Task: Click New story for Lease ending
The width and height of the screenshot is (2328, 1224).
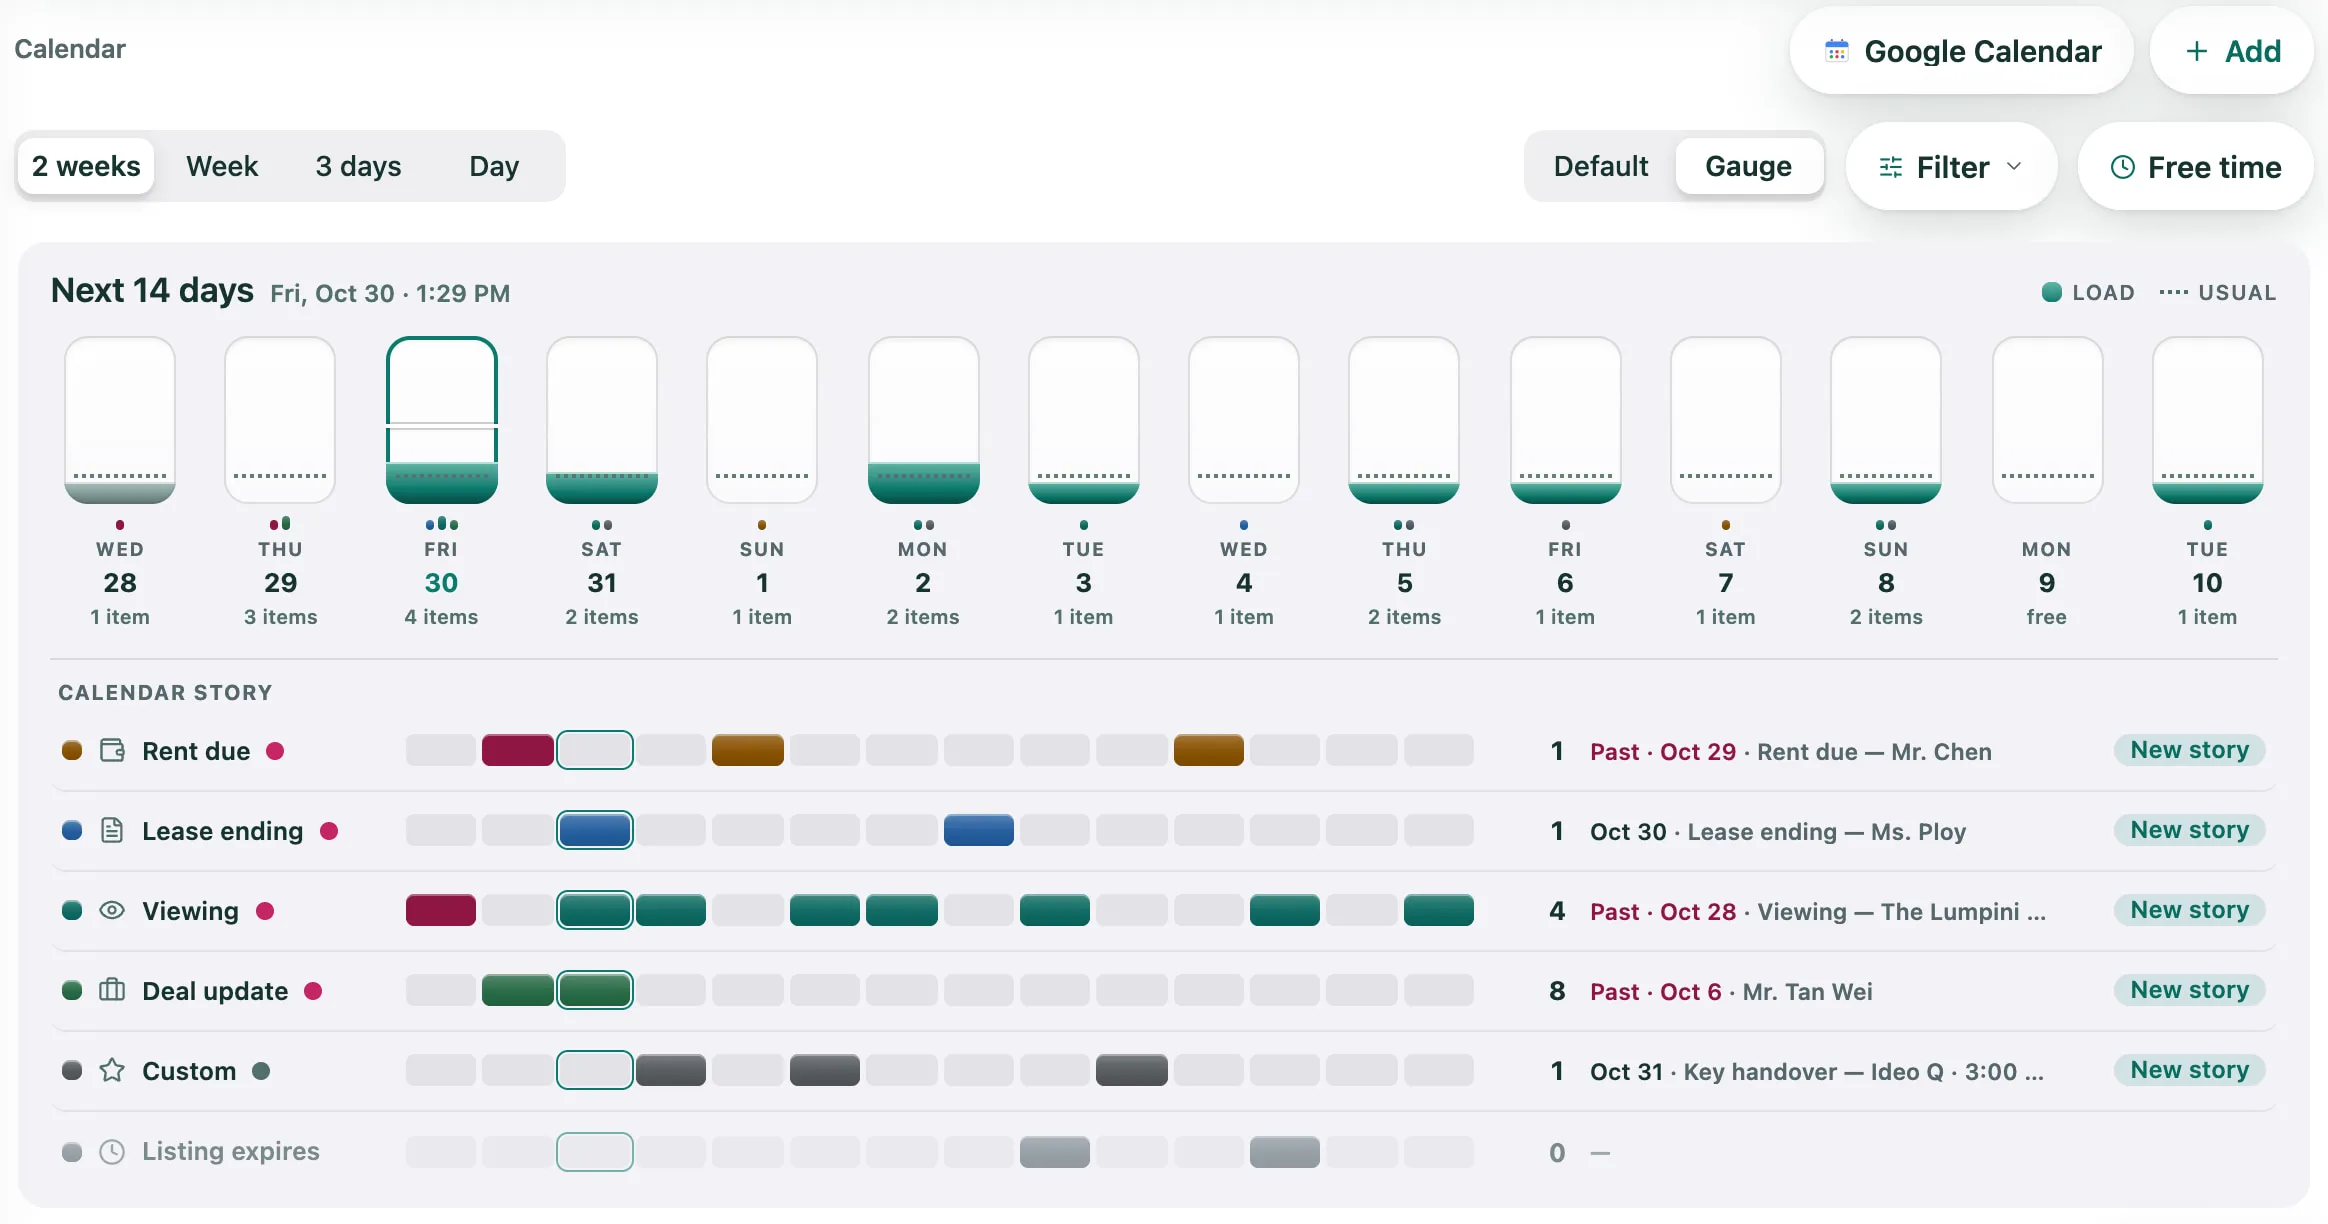Action: [x=2189, y=830]
